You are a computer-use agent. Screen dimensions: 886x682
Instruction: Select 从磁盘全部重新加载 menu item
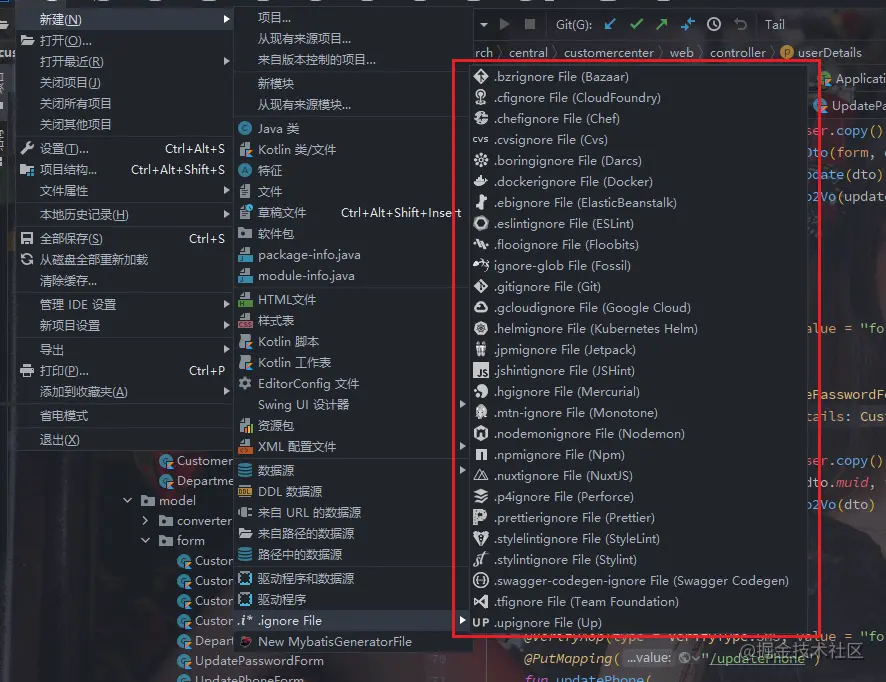coord(125,259)
